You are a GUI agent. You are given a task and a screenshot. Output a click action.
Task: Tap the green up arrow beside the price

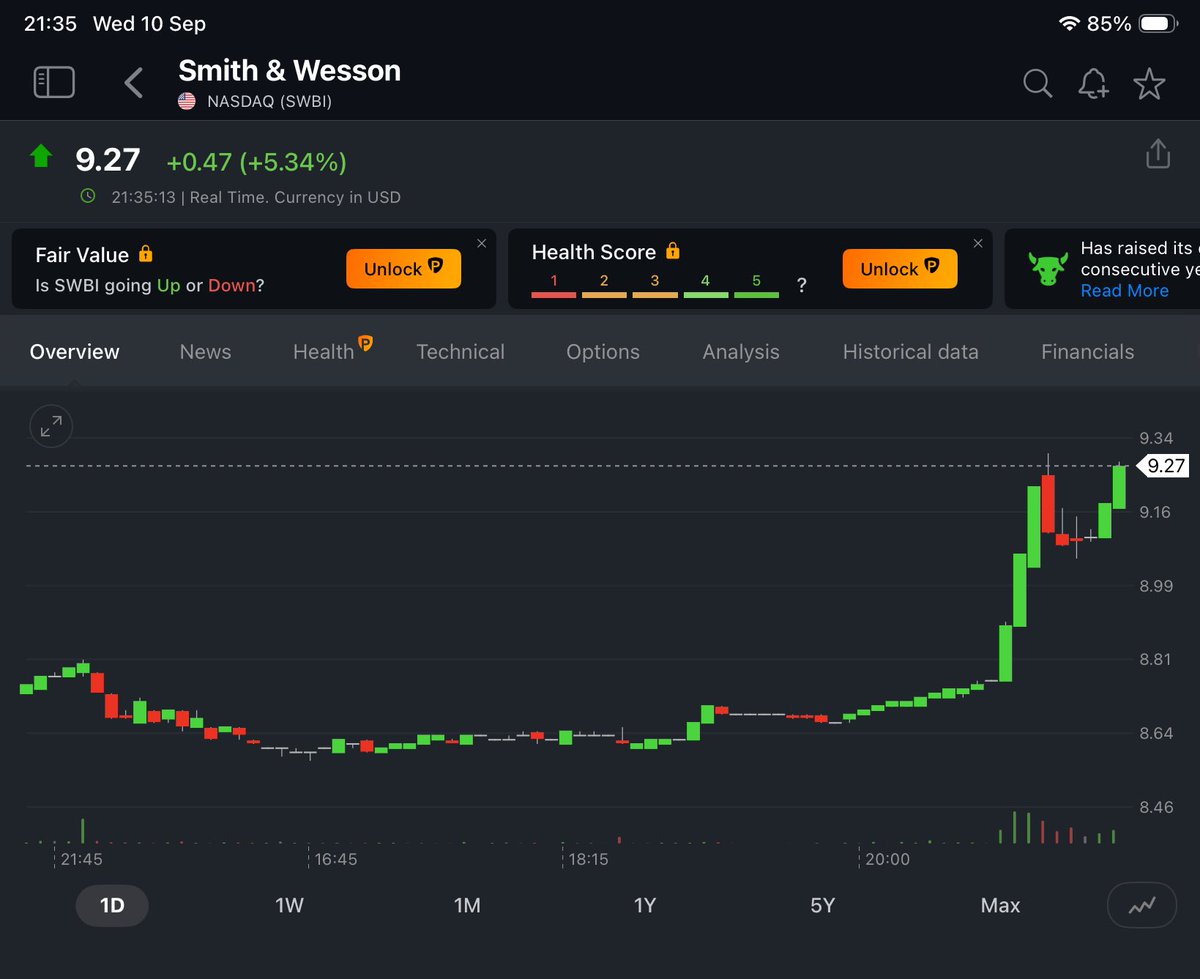coord(41,156)
